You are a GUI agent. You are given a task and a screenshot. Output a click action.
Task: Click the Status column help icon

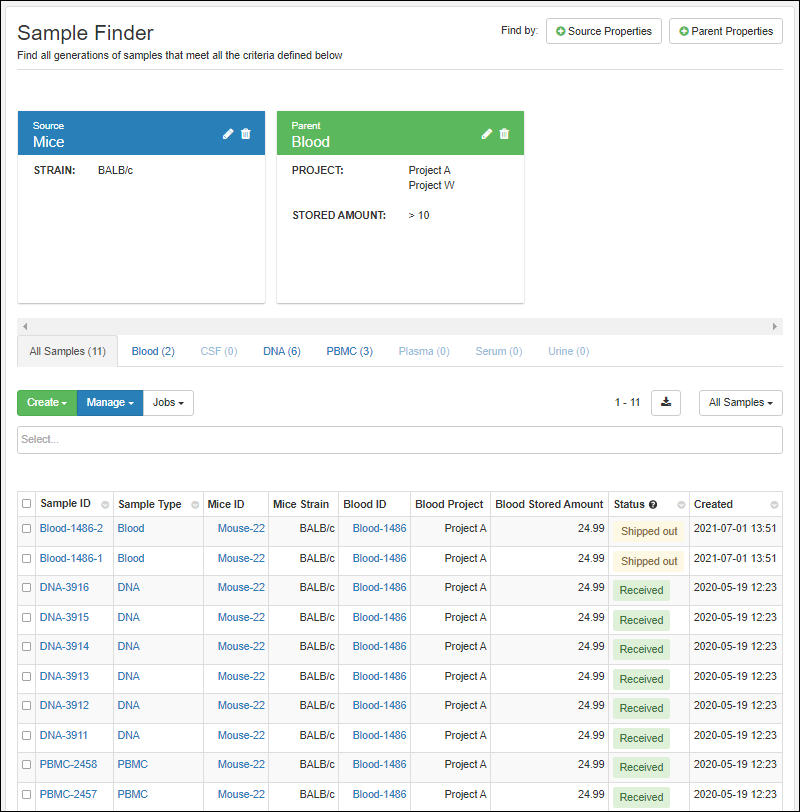point(652,505)
